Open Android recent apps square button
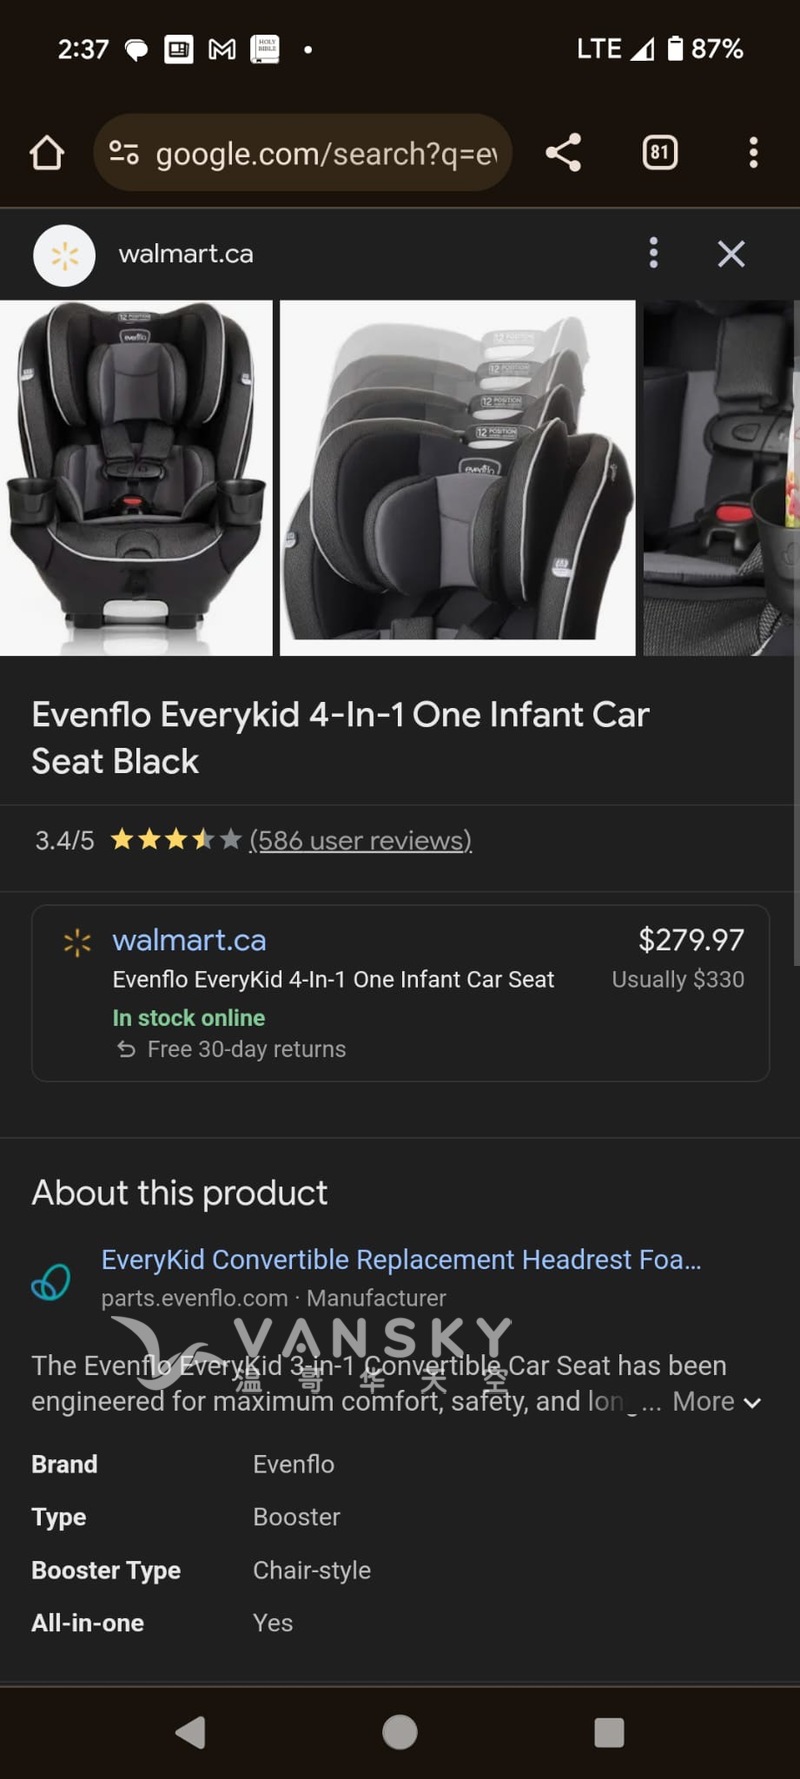Screen dimensions: 800x1779 click(609, 1732)
